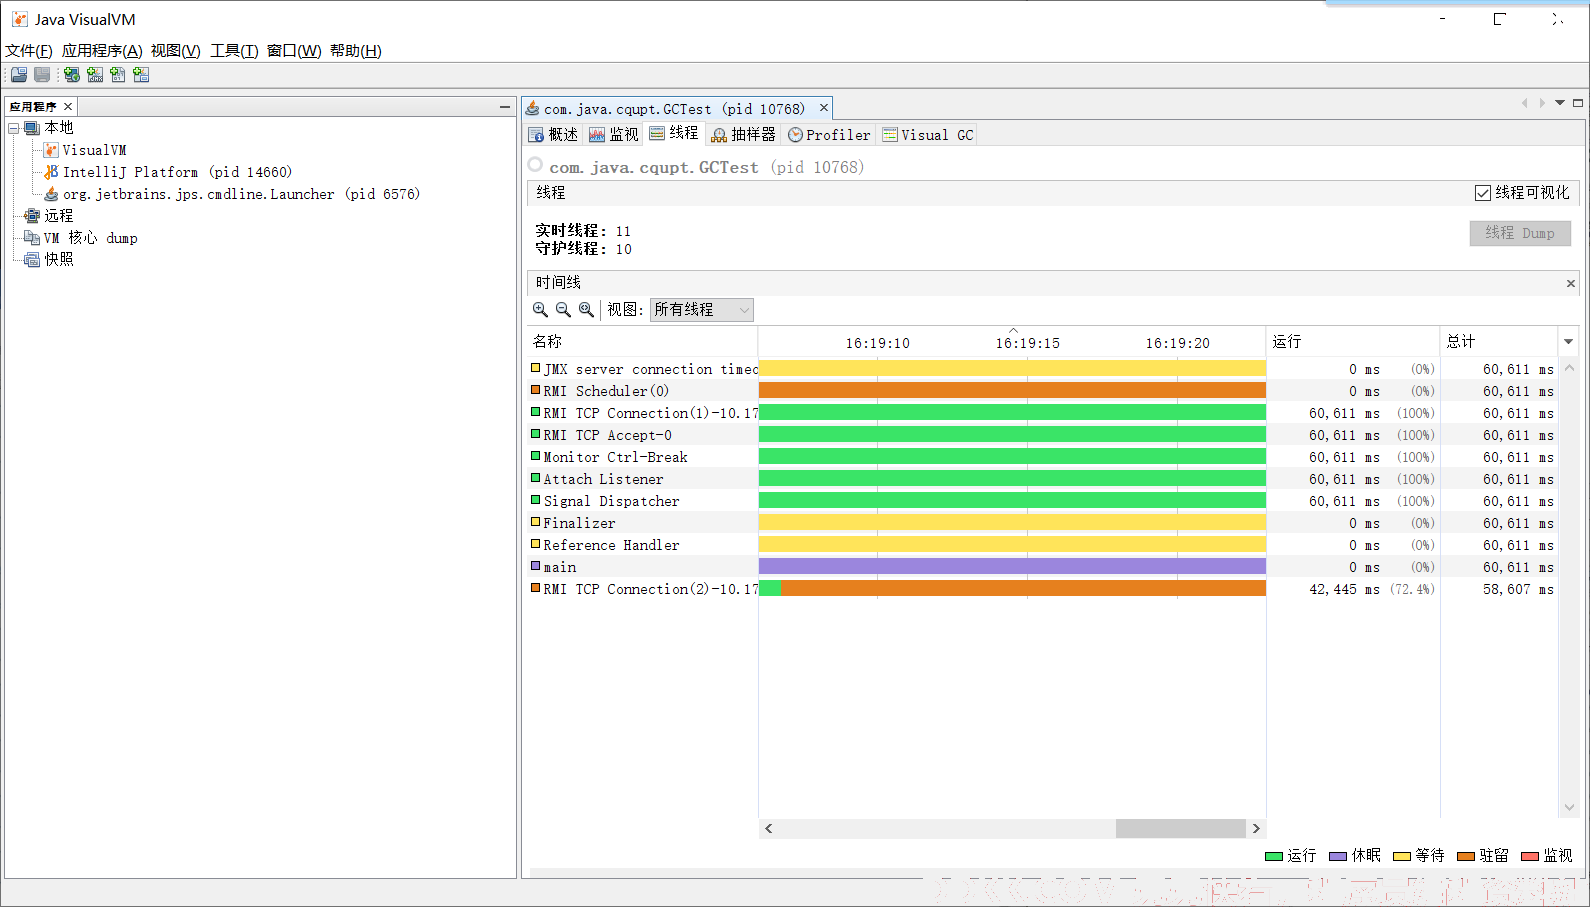Screen dimensions: 1590x907
Task: Click the main thread purple timeline bar
Action: 1012,567
